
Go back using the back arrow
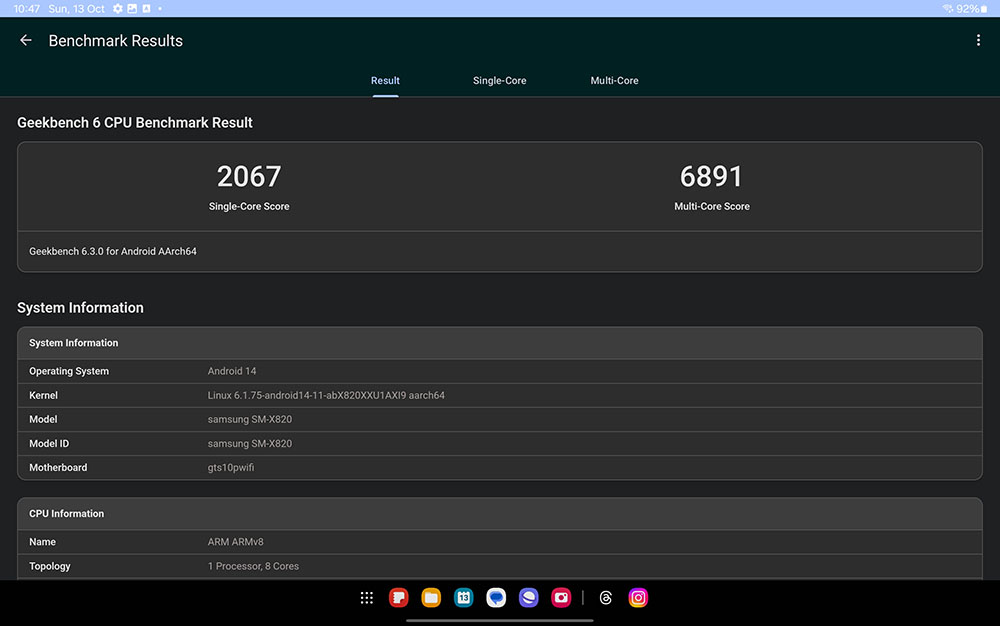pyautogui.click(x=26, y=40)
